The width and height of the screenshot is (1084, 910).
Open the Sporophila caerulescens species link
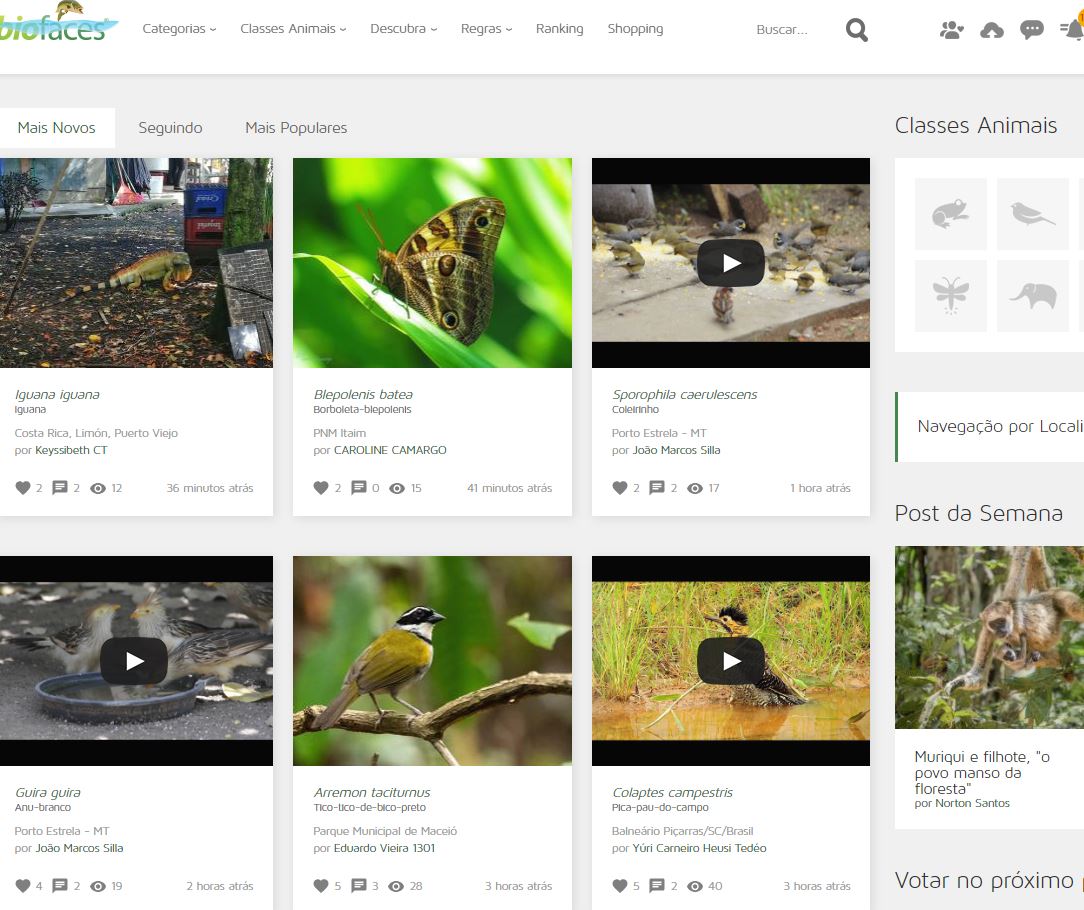pos(684,394)
